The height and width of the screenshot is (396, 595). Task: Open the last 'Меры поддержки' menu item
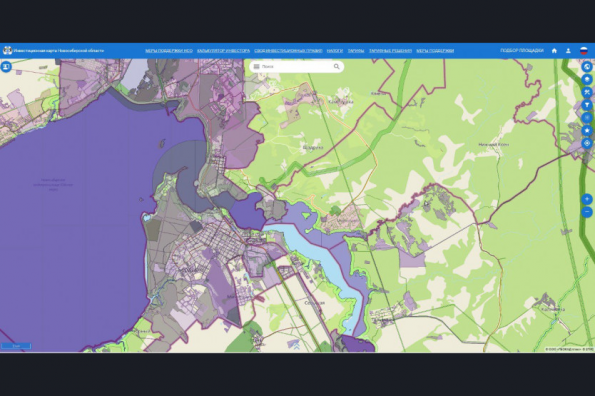(435, 50)
